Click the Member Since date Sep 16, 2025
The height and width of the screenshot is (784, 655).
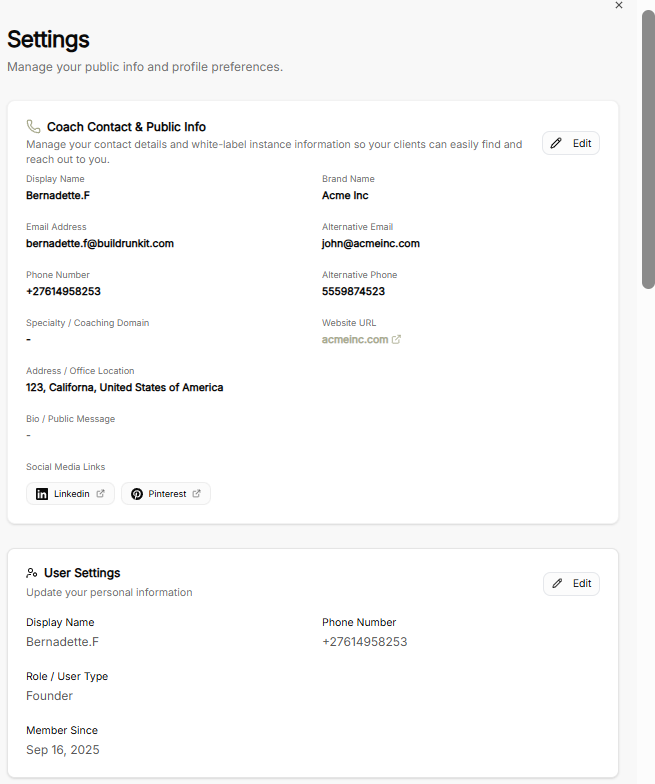click(x=62, y=750)
